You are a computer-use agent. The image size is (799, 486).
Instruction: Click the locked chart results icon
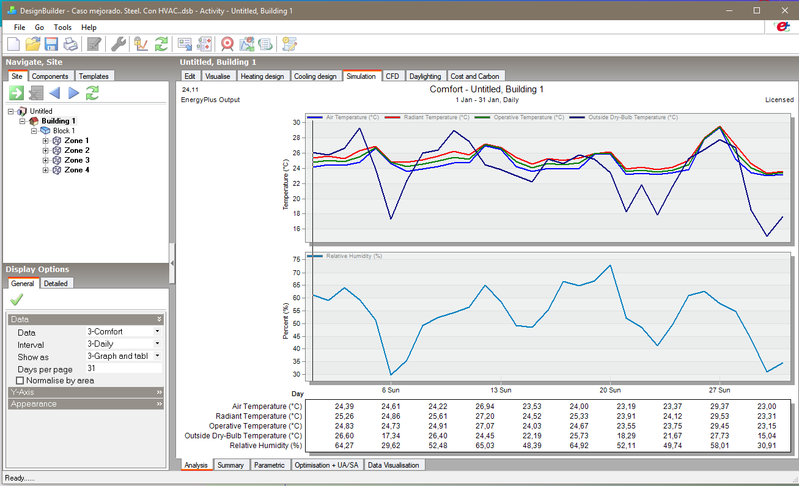point(141,44)
